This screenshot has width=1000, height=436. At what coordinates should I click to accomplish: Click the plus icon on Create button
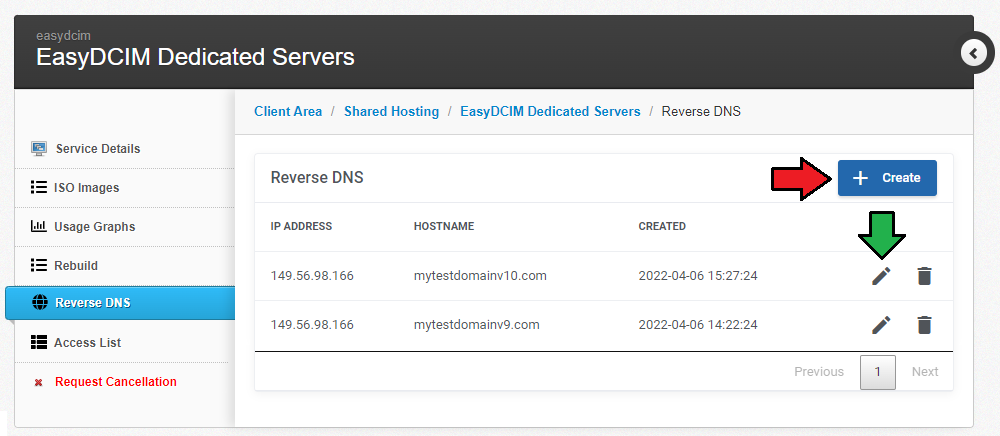[x=860, y=178]
